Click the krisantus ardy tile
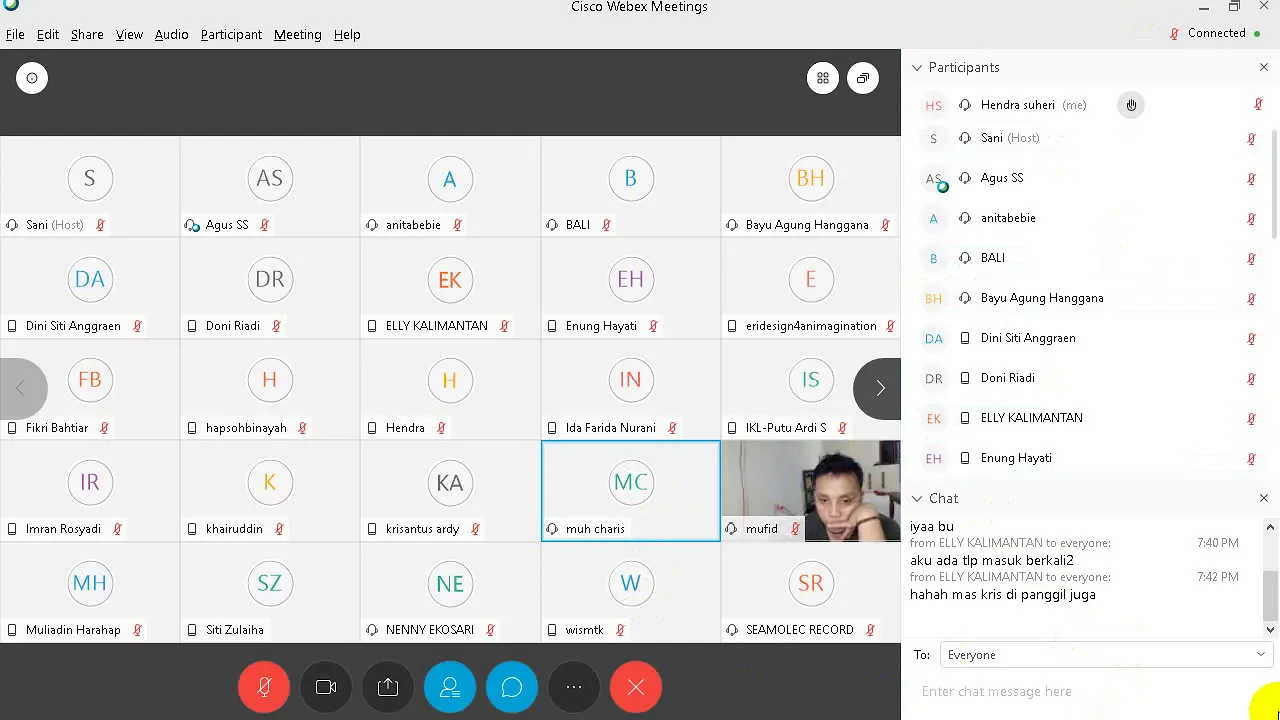The height and width of the screenshot is (720, 1280). [450, 491]
